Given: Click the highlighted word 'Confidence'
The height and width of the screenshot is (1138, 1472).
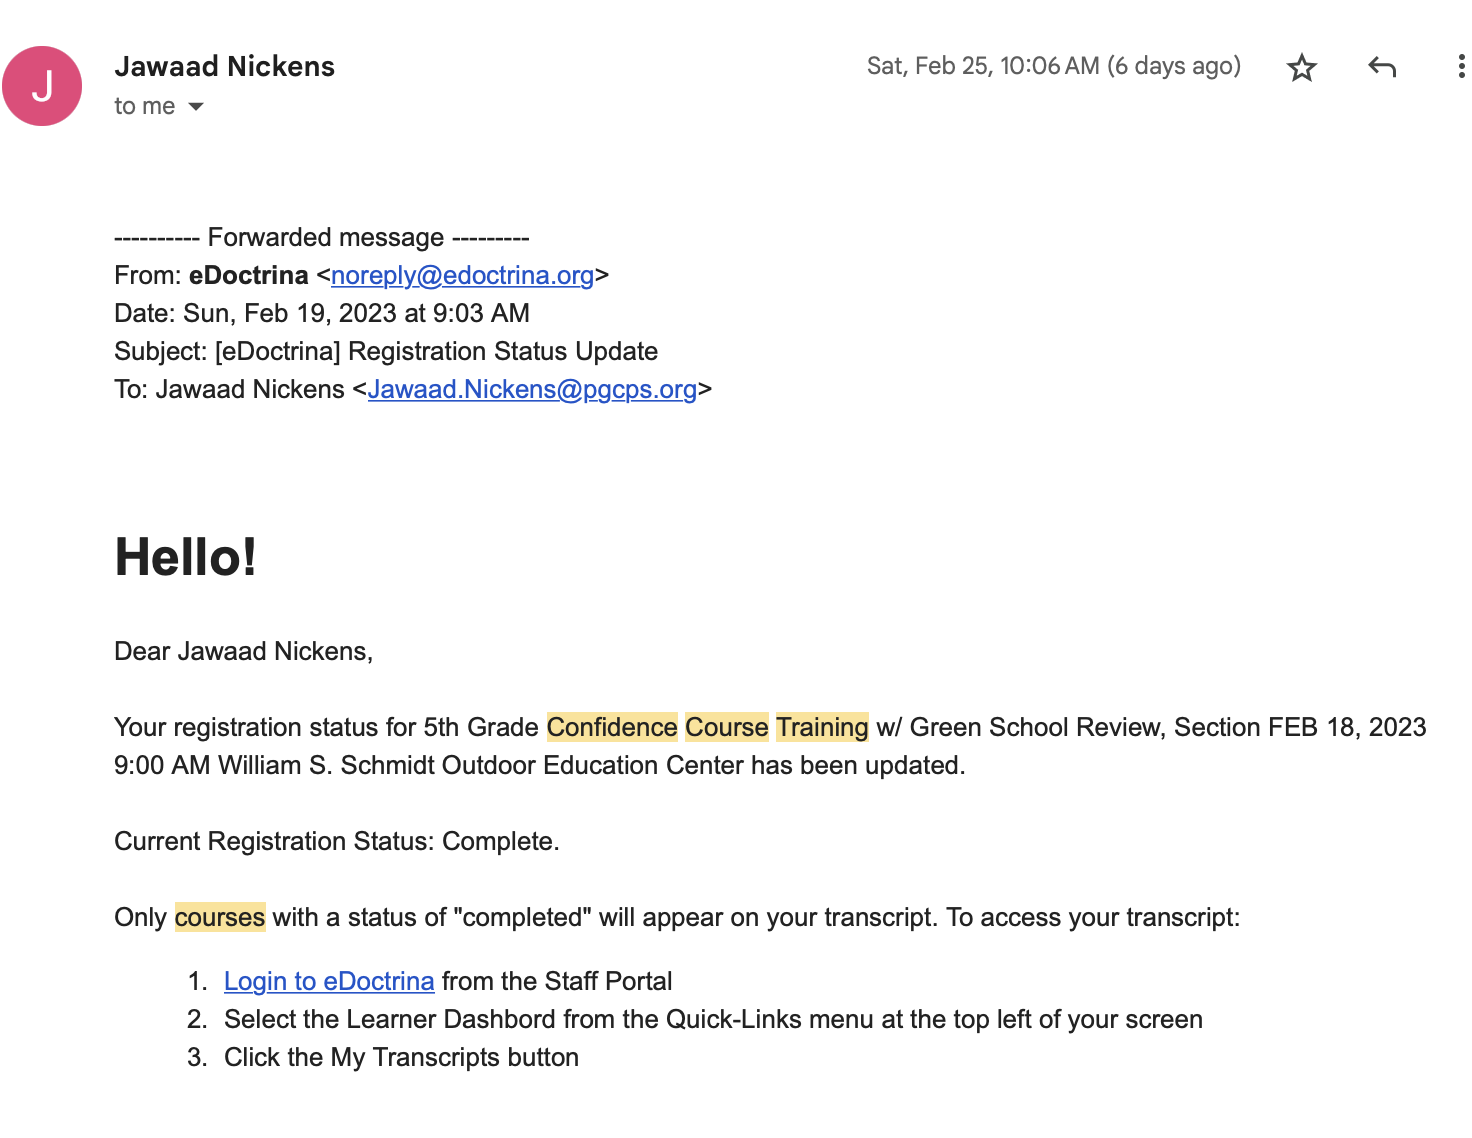Looking at the screenshot, I should pyautogui.click(x=612, y=727).
